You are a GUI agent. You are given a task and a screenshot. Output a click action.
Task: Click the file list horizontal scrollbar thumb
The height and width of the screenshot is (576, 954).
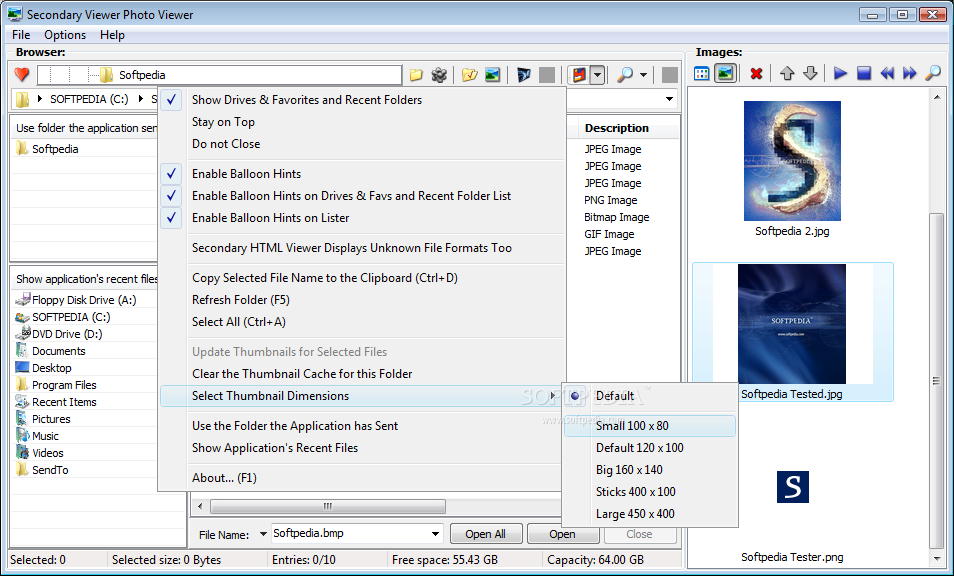point(328,506)
